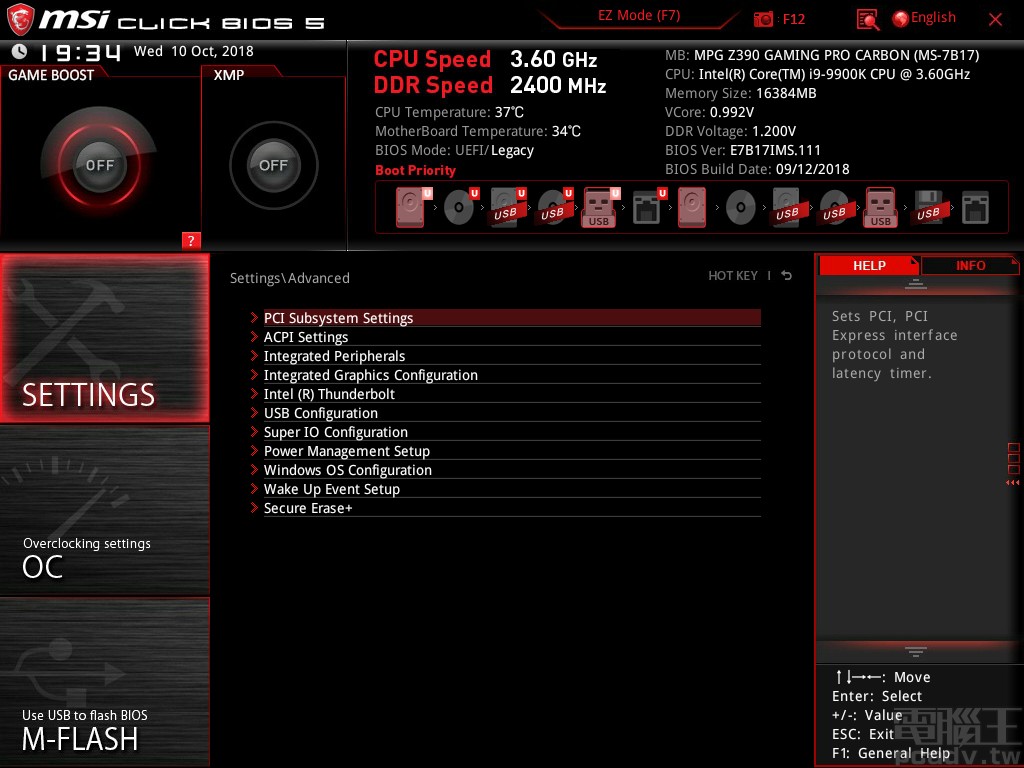The image size is (1024, 768).
Task: Select the UEFI USB key boot icon
Action: tap(600, 207)
